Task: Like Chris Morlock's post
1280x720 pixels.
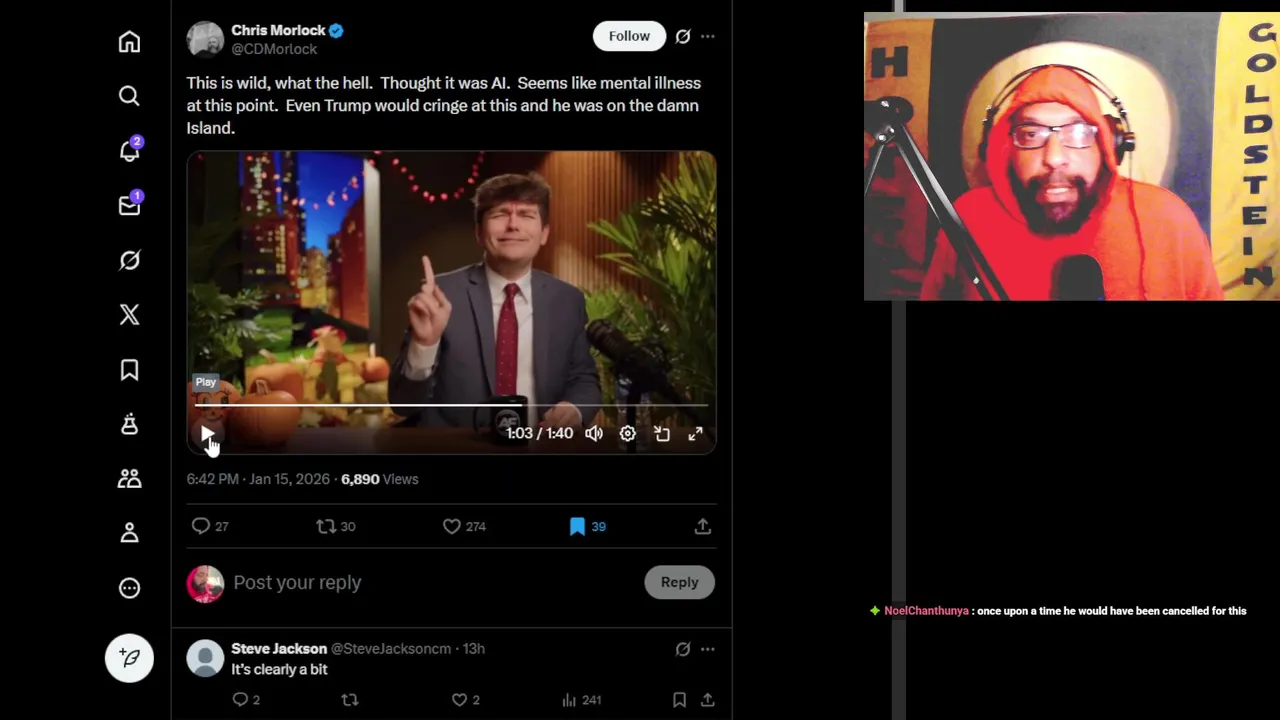Action: 452,526
